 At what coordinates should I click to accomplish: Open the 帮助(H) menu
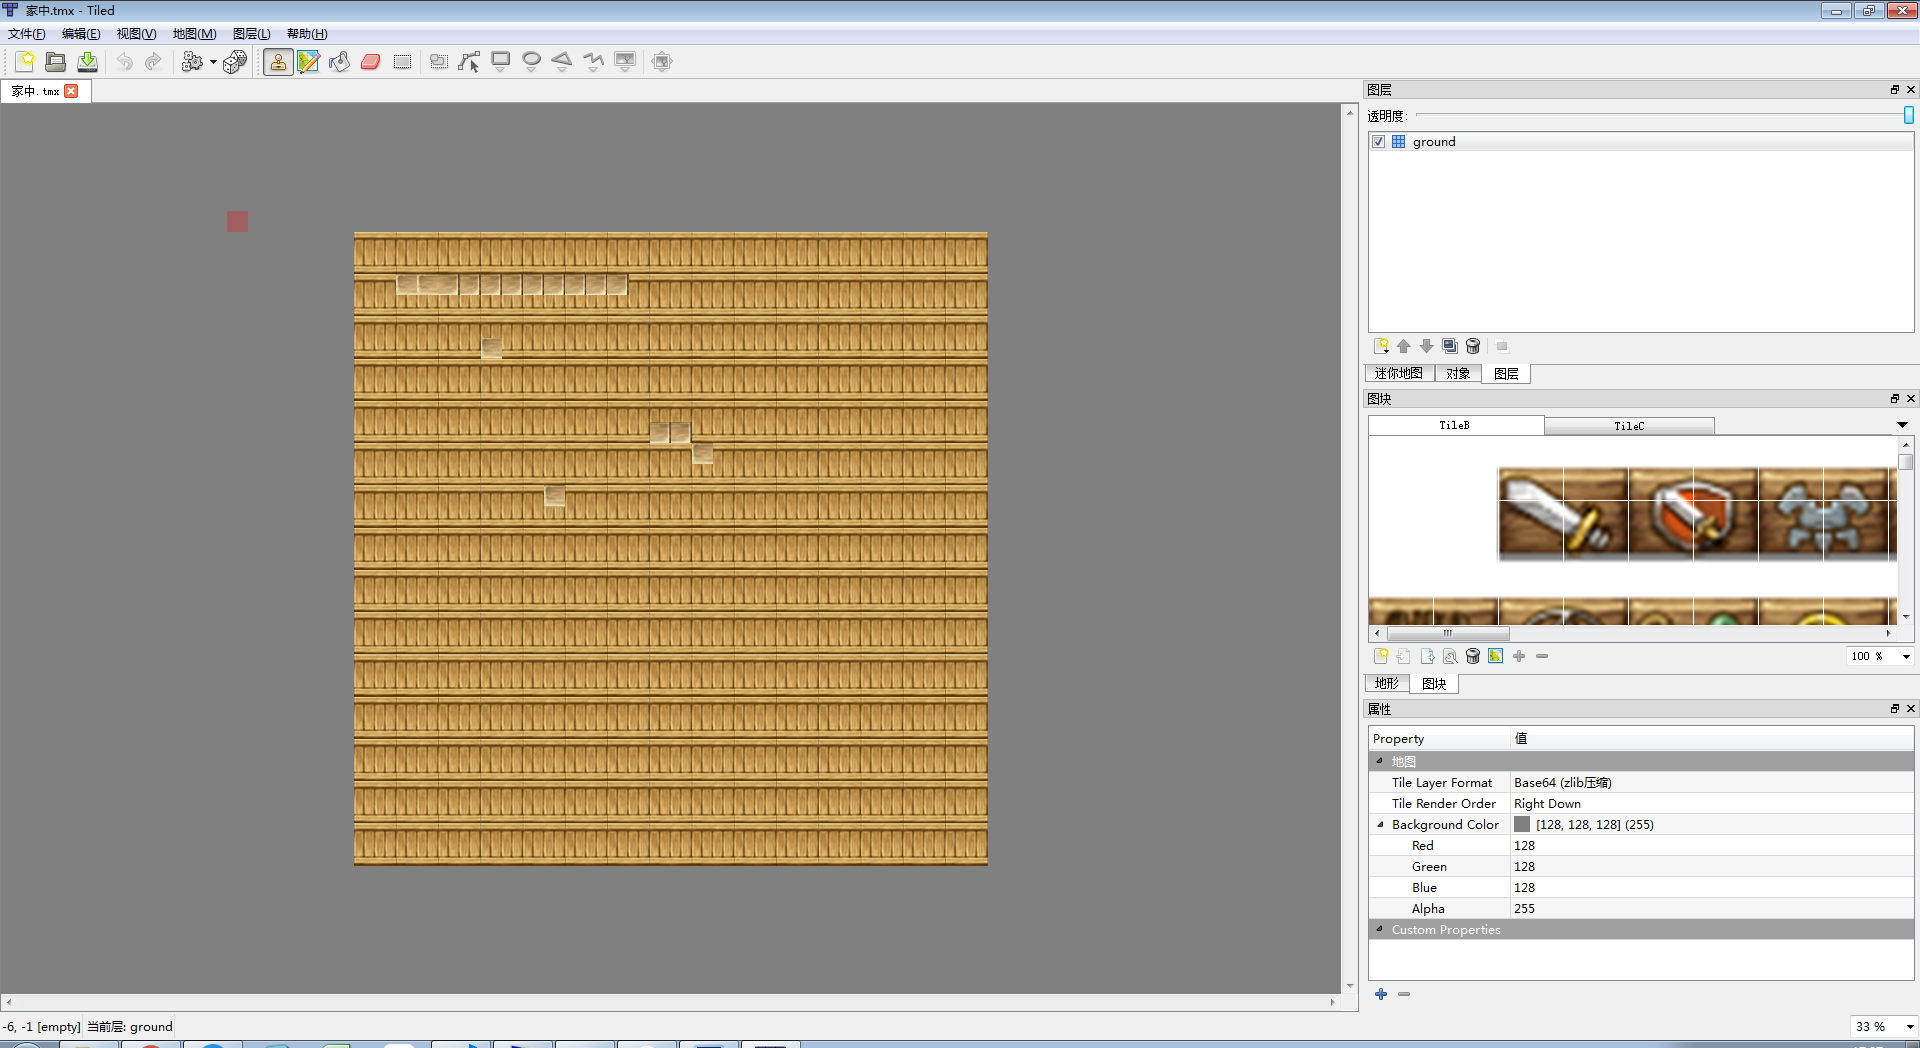coord(307,34)
